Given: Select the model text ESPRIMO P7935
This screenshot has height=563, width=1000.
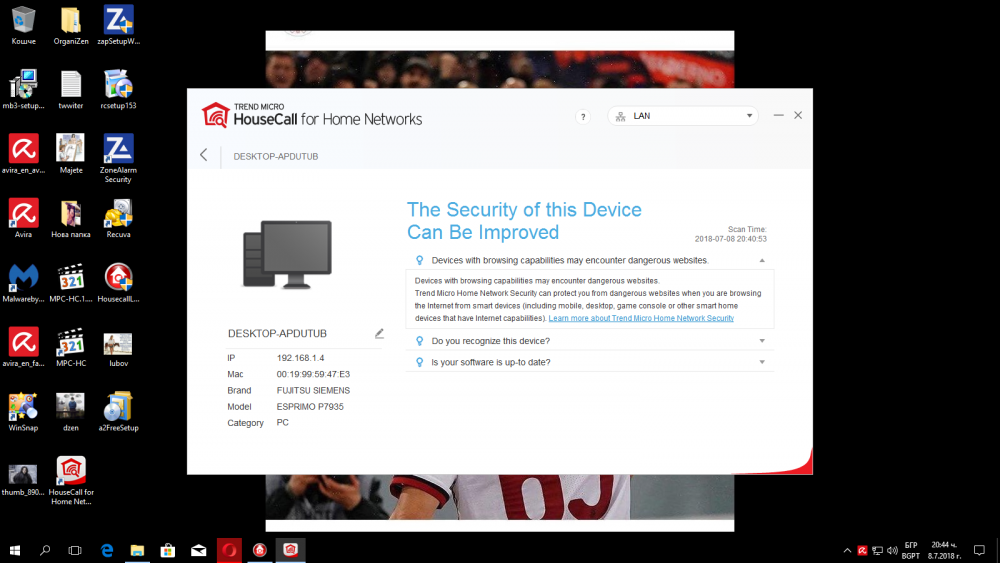Looking at the screenshot, I should pos(310,406).
